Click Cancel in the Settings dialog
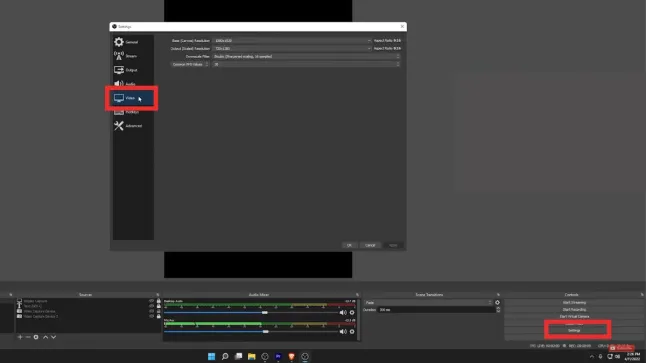646x363 pixels. click(x=370, y=245)
